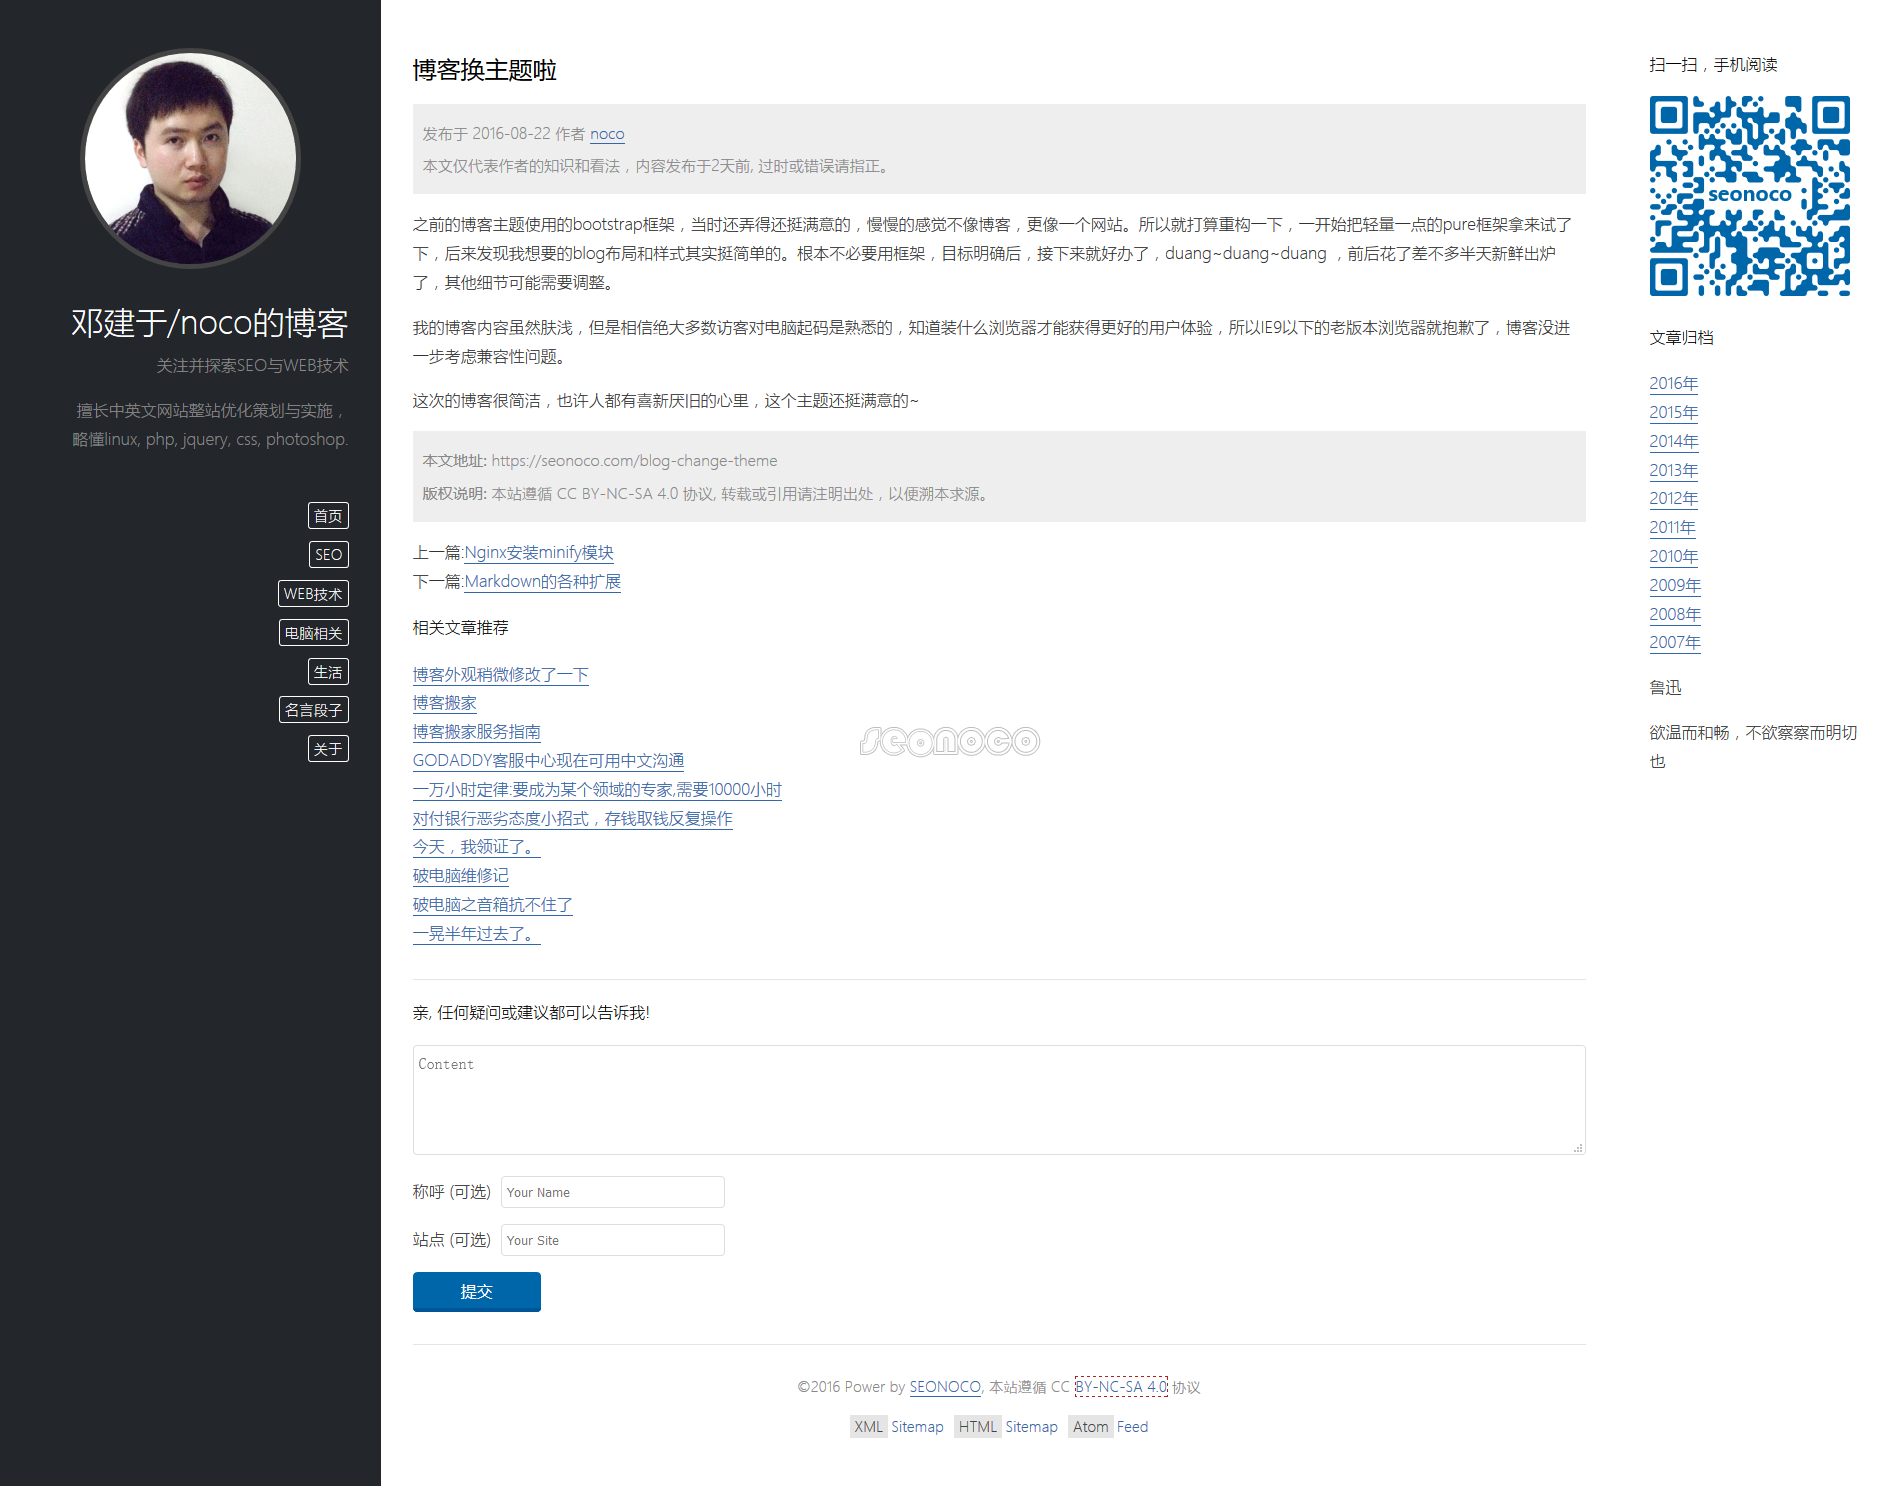Open the 2016年 article archive
This screenshot has width=1903, height=1486.
point(1673,384)
